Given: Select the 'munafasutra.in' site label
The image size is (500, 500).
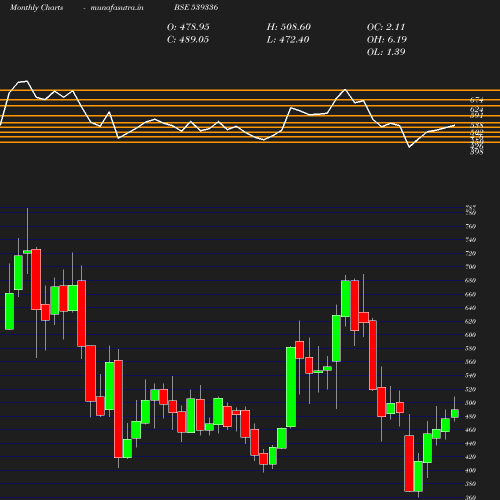Looking at the screenshot, I should click(x=117, y=7).
